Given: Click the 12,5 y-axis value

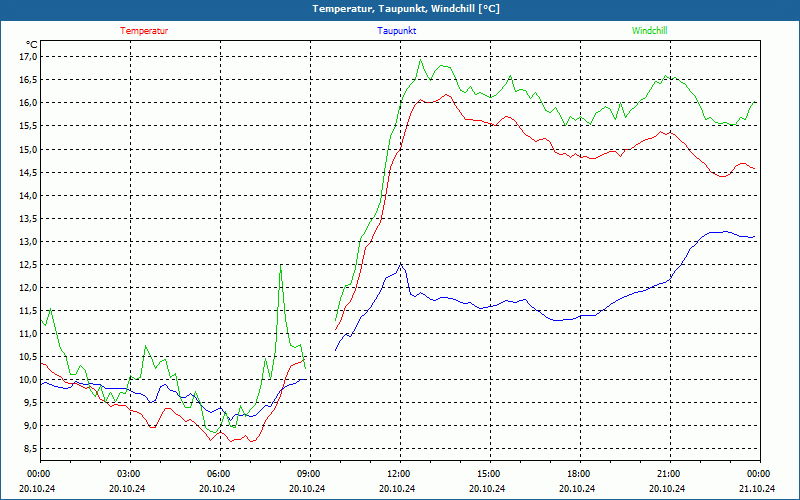Looking at the screenshot, I should [x=29, y=264].
